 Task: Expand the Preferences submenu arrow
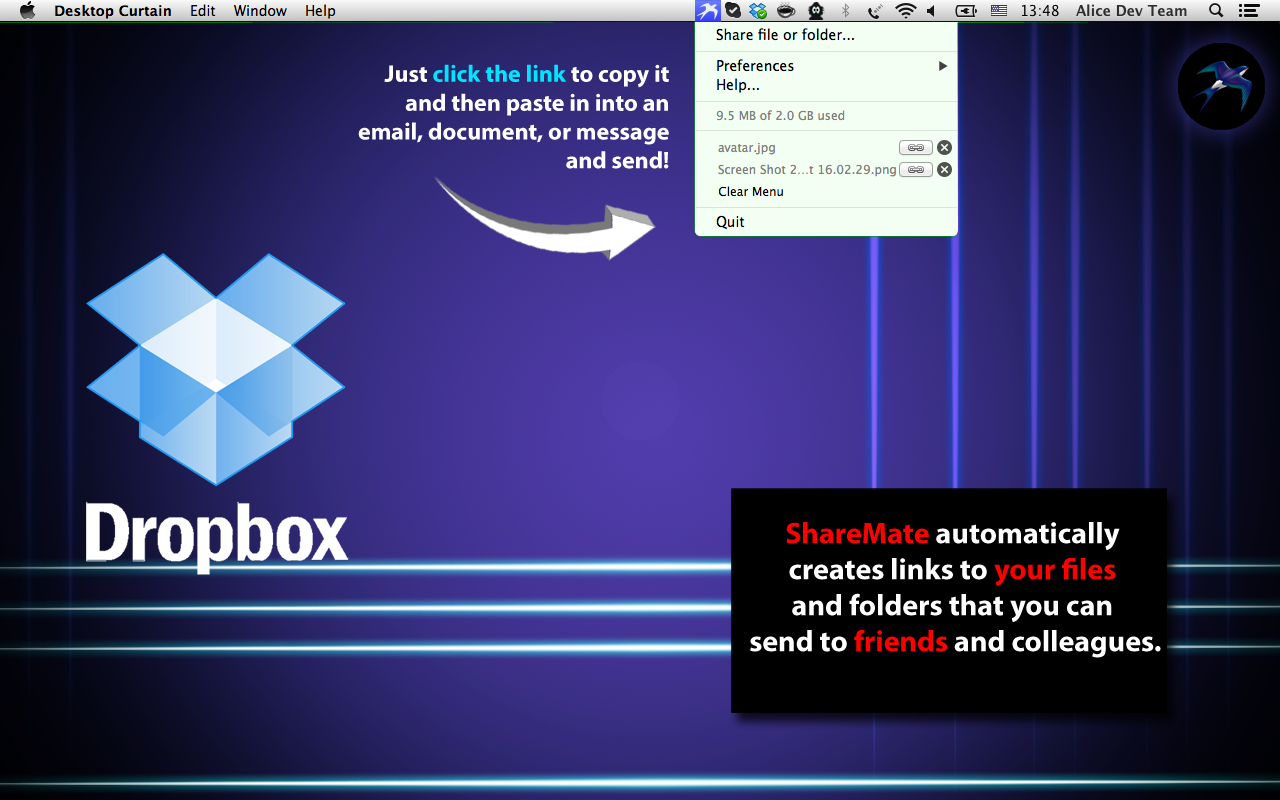(942, 66)
